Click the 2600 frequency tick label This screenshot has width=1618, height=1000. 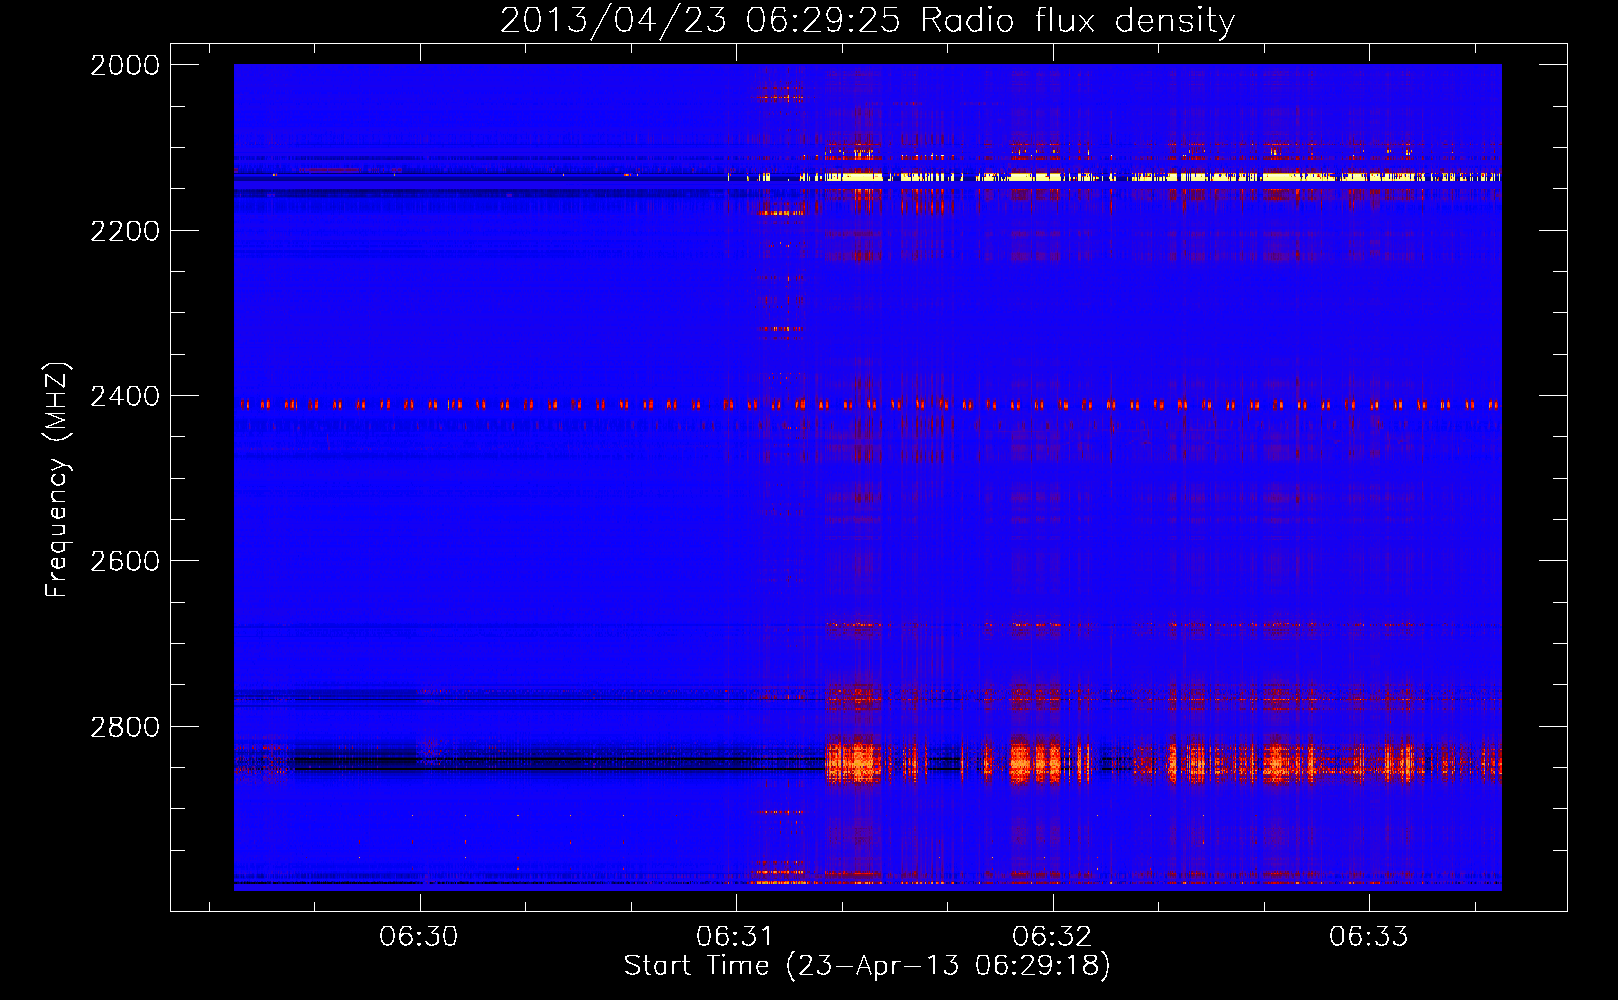(x=125, y=561)
